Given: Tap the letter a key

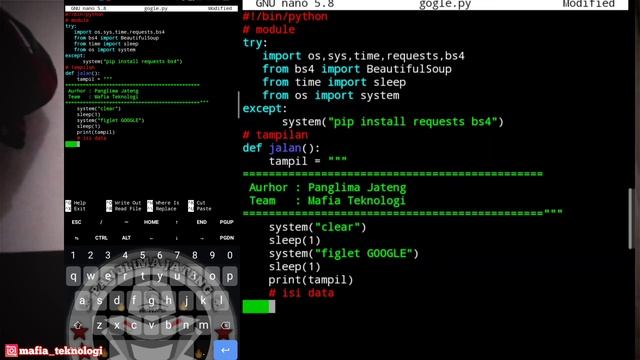Looking at the screenshot, I should [x=82, y=301].
